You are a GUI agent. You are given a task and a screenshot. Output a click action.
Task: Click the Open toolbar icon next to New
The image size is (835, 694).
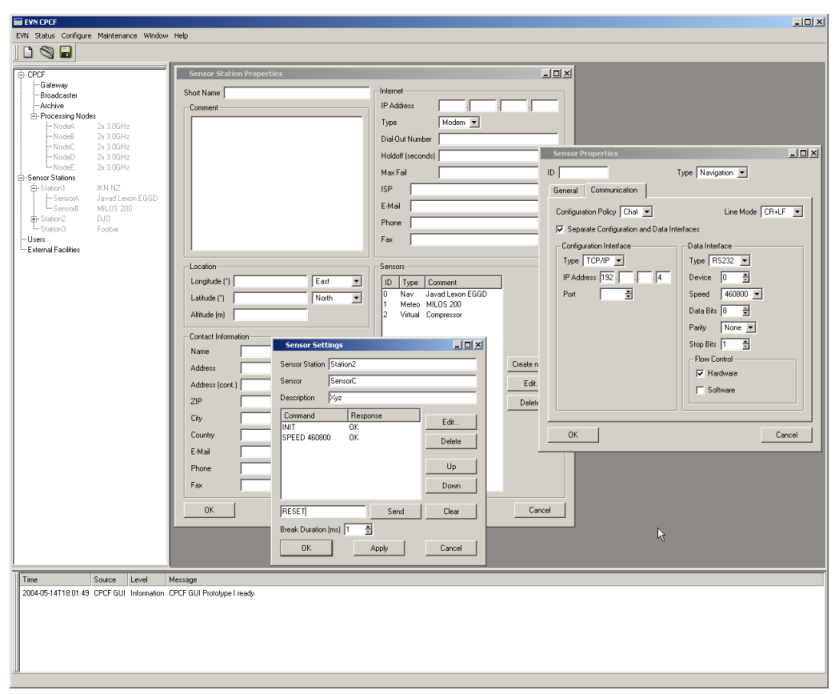click(46, 51)
